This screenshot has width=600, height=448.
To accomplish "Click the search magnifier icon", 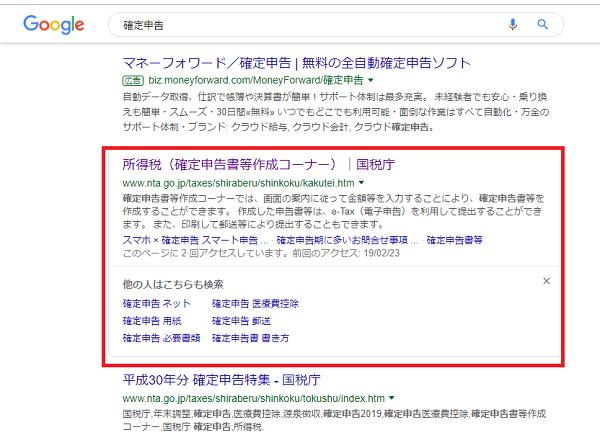I will (x=543, y=25).
